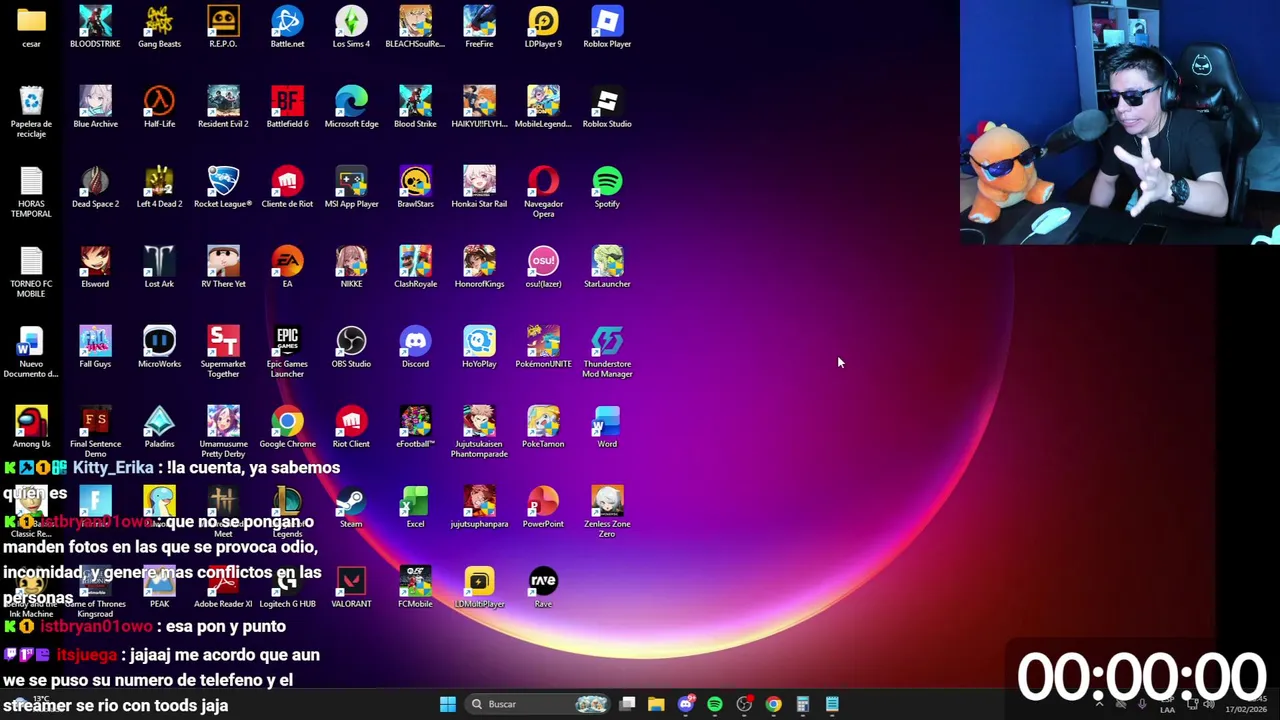Select the FCMobile desktop icon

[415, 587]
